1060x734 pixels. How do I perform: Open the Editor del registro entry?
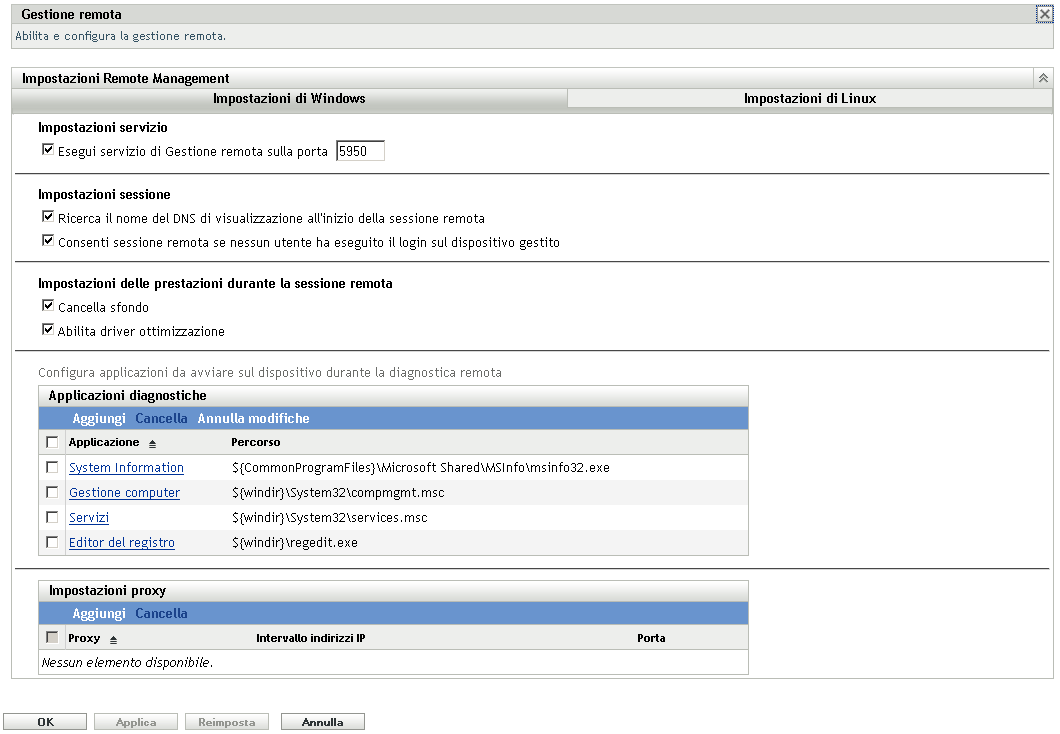121,542
